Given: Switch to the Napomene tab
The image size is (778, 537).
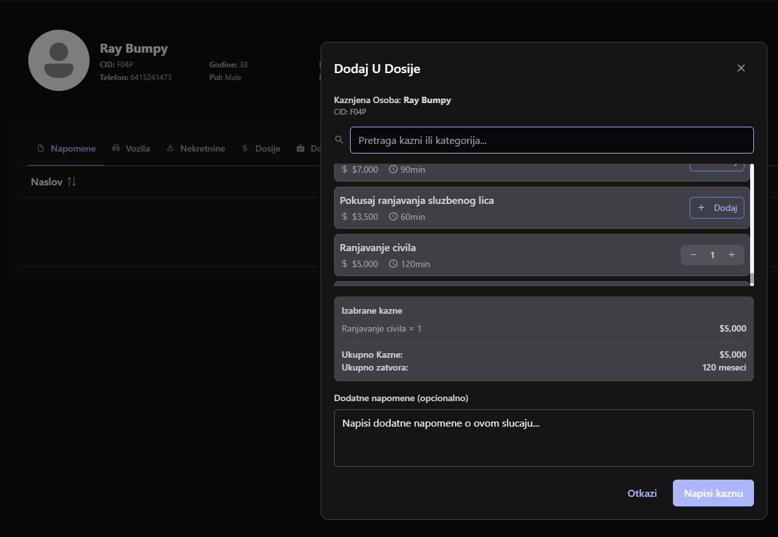Looking at the screenshot, I should click(67, 148).
